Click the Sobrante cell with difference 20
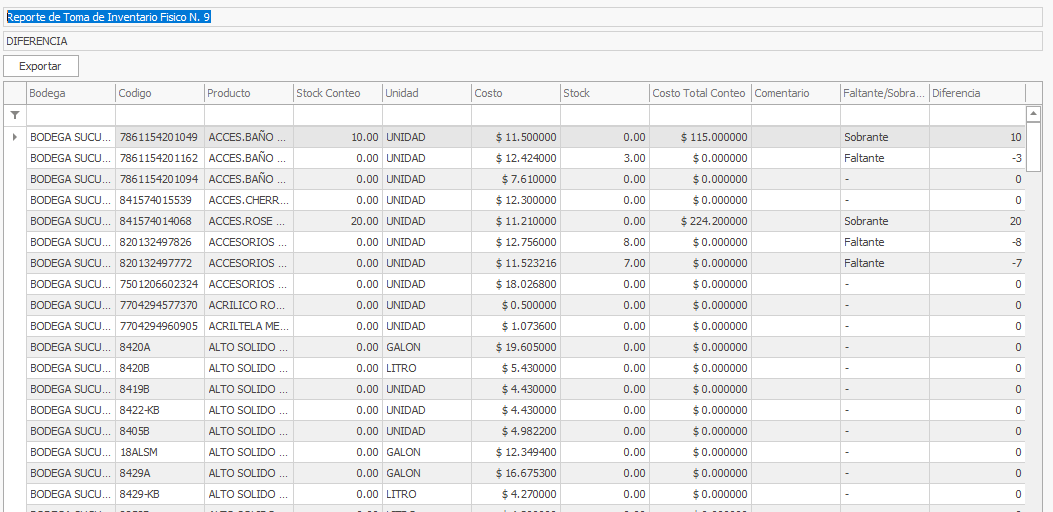This screenshot has width=1053, height=512. pyautogui.click(x=884, y=221)
